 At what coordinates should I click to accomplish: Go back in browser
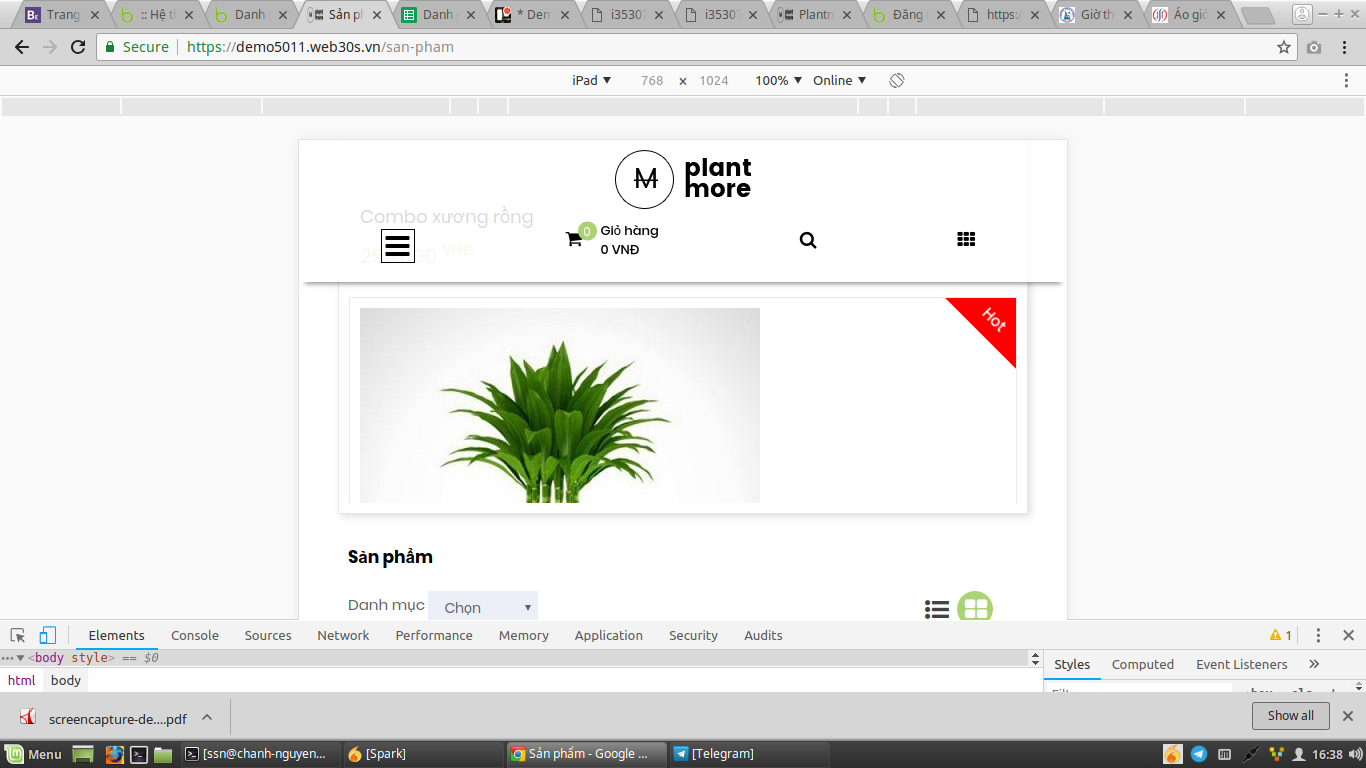[22, 47]
